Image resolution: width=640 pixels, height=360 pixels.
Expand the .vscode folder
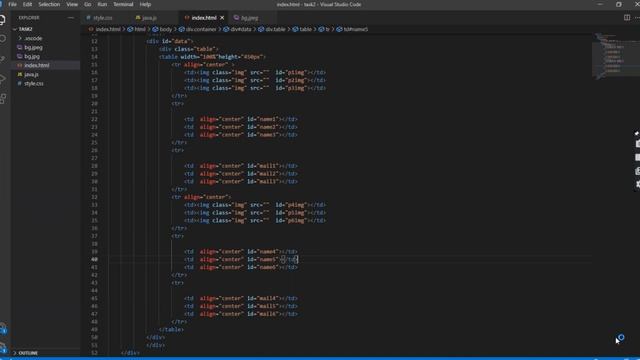pos(45,38)
